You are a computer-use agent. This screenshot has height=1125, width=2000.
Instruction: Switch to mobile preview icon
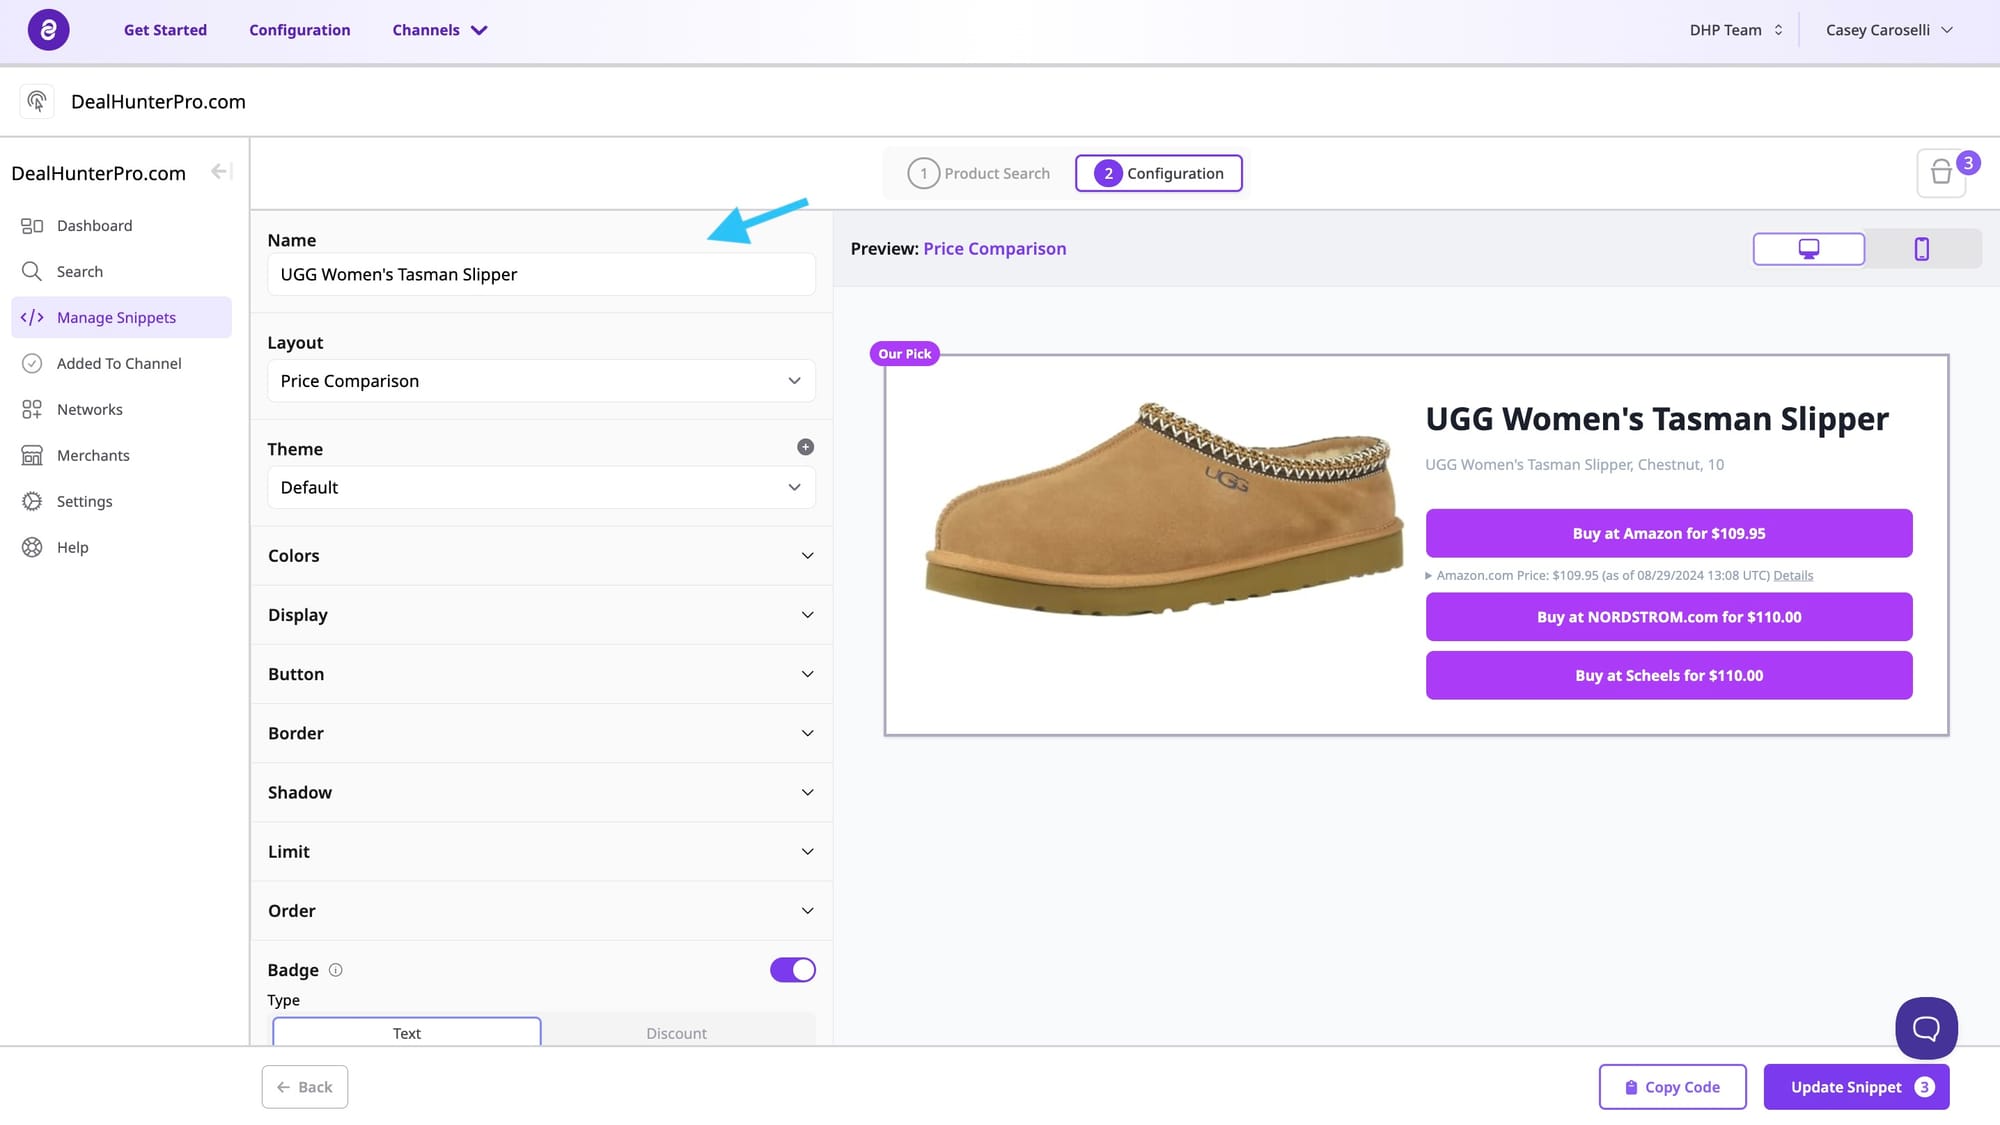coord(1921,249)
